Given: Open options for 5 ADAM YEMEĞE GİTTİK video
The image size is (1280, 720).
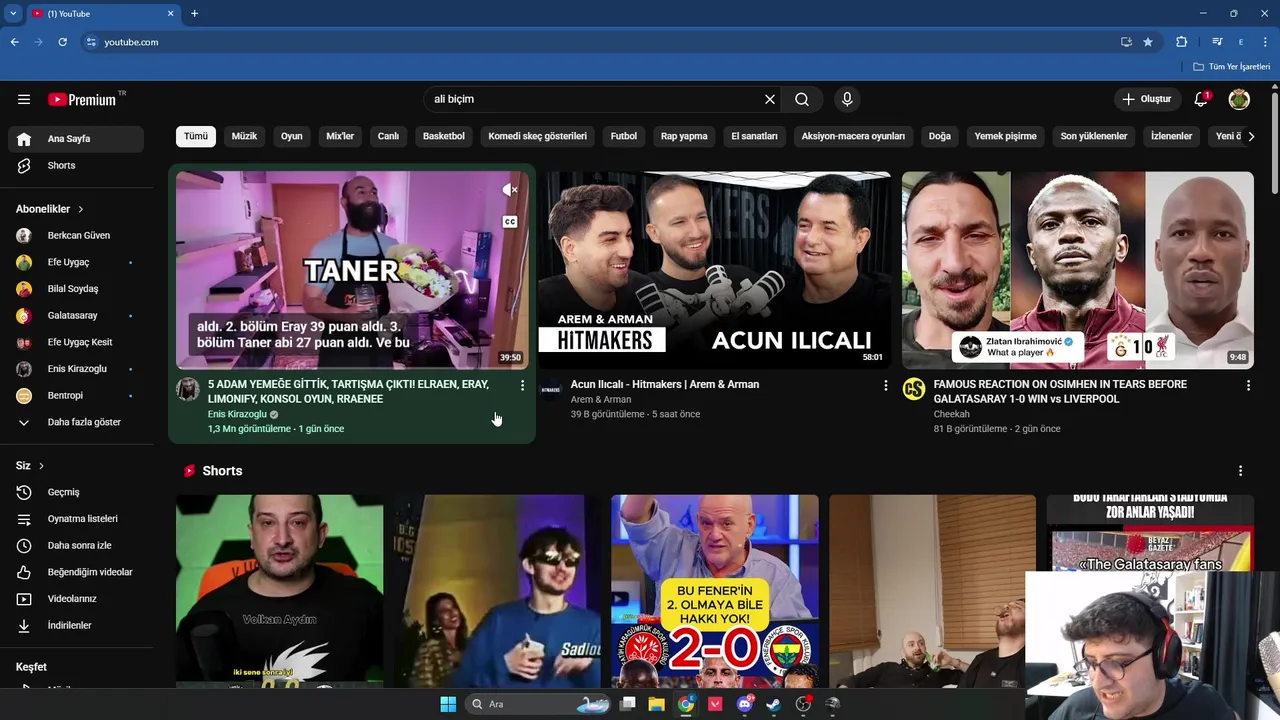Looking at the screenshot, I should tap(522, 385).
